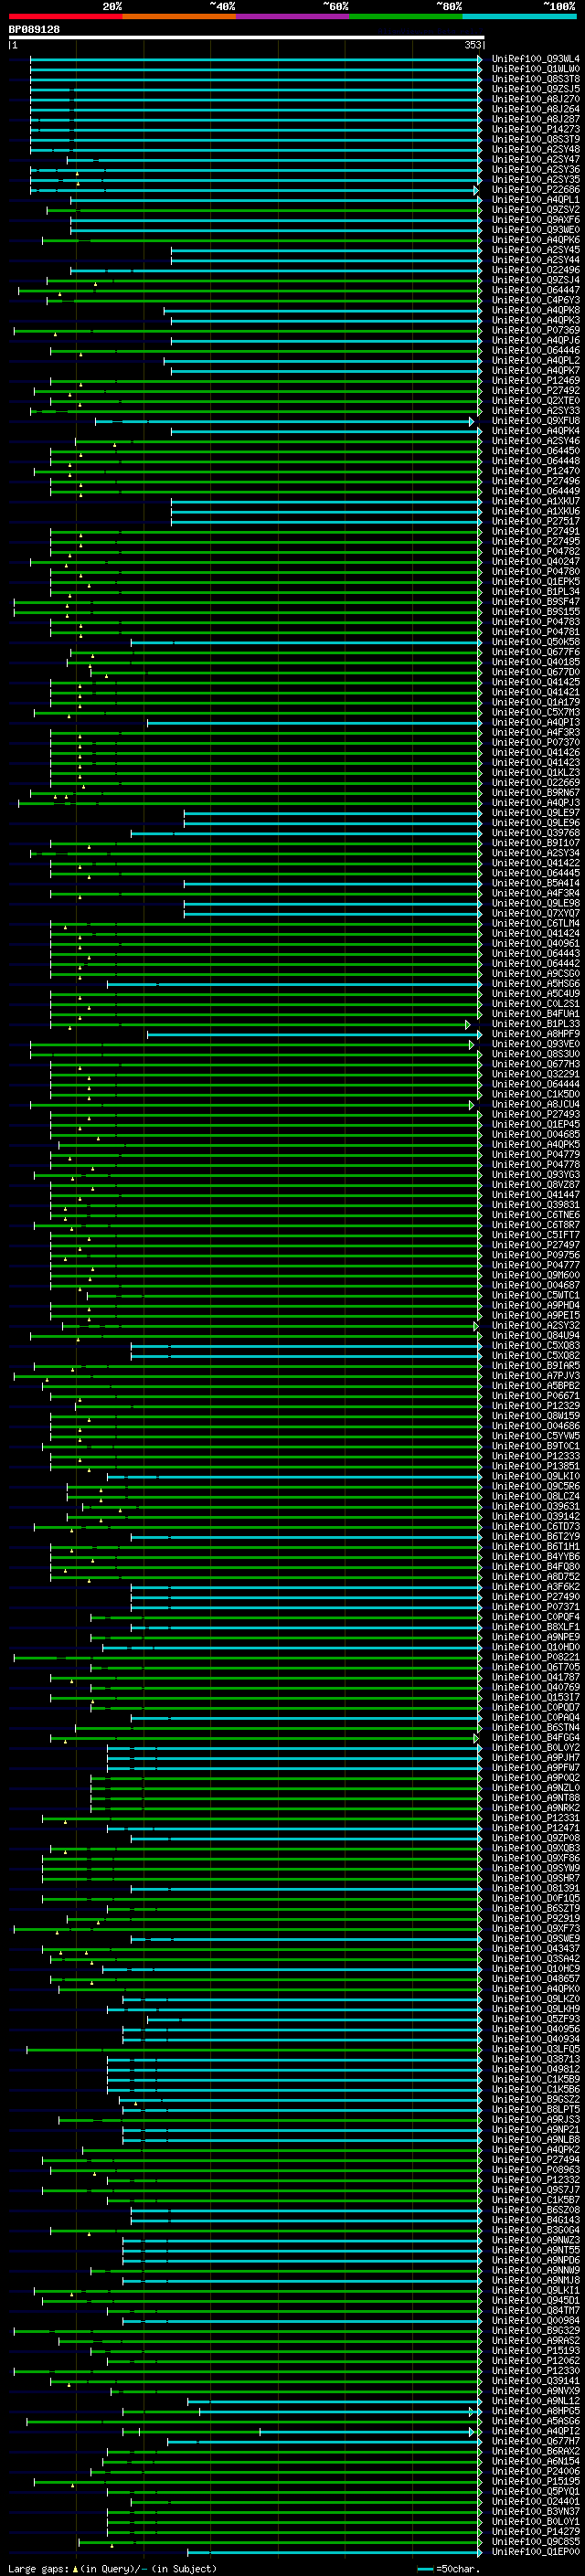Select the UniRef100_A2SY32 label

(535, 1326)
